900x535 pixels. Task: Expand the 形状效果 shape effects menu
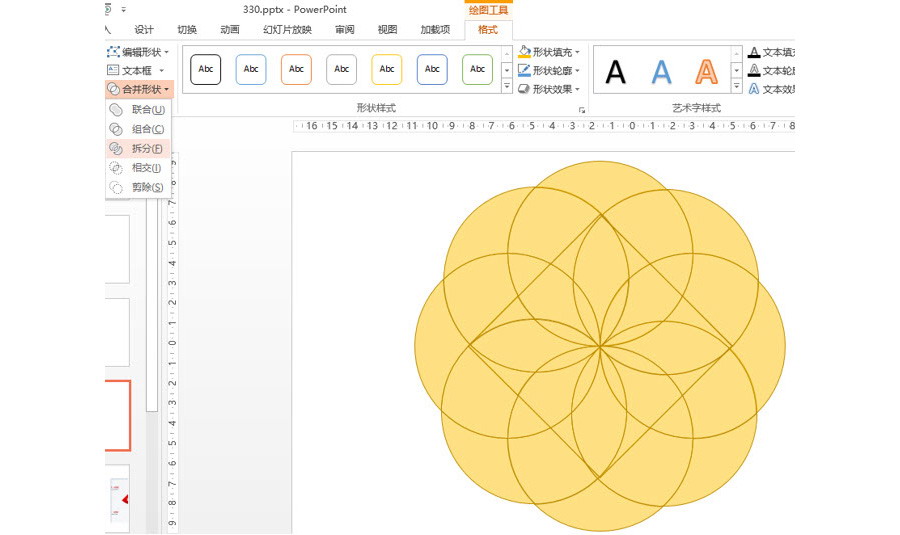[549, 89]
